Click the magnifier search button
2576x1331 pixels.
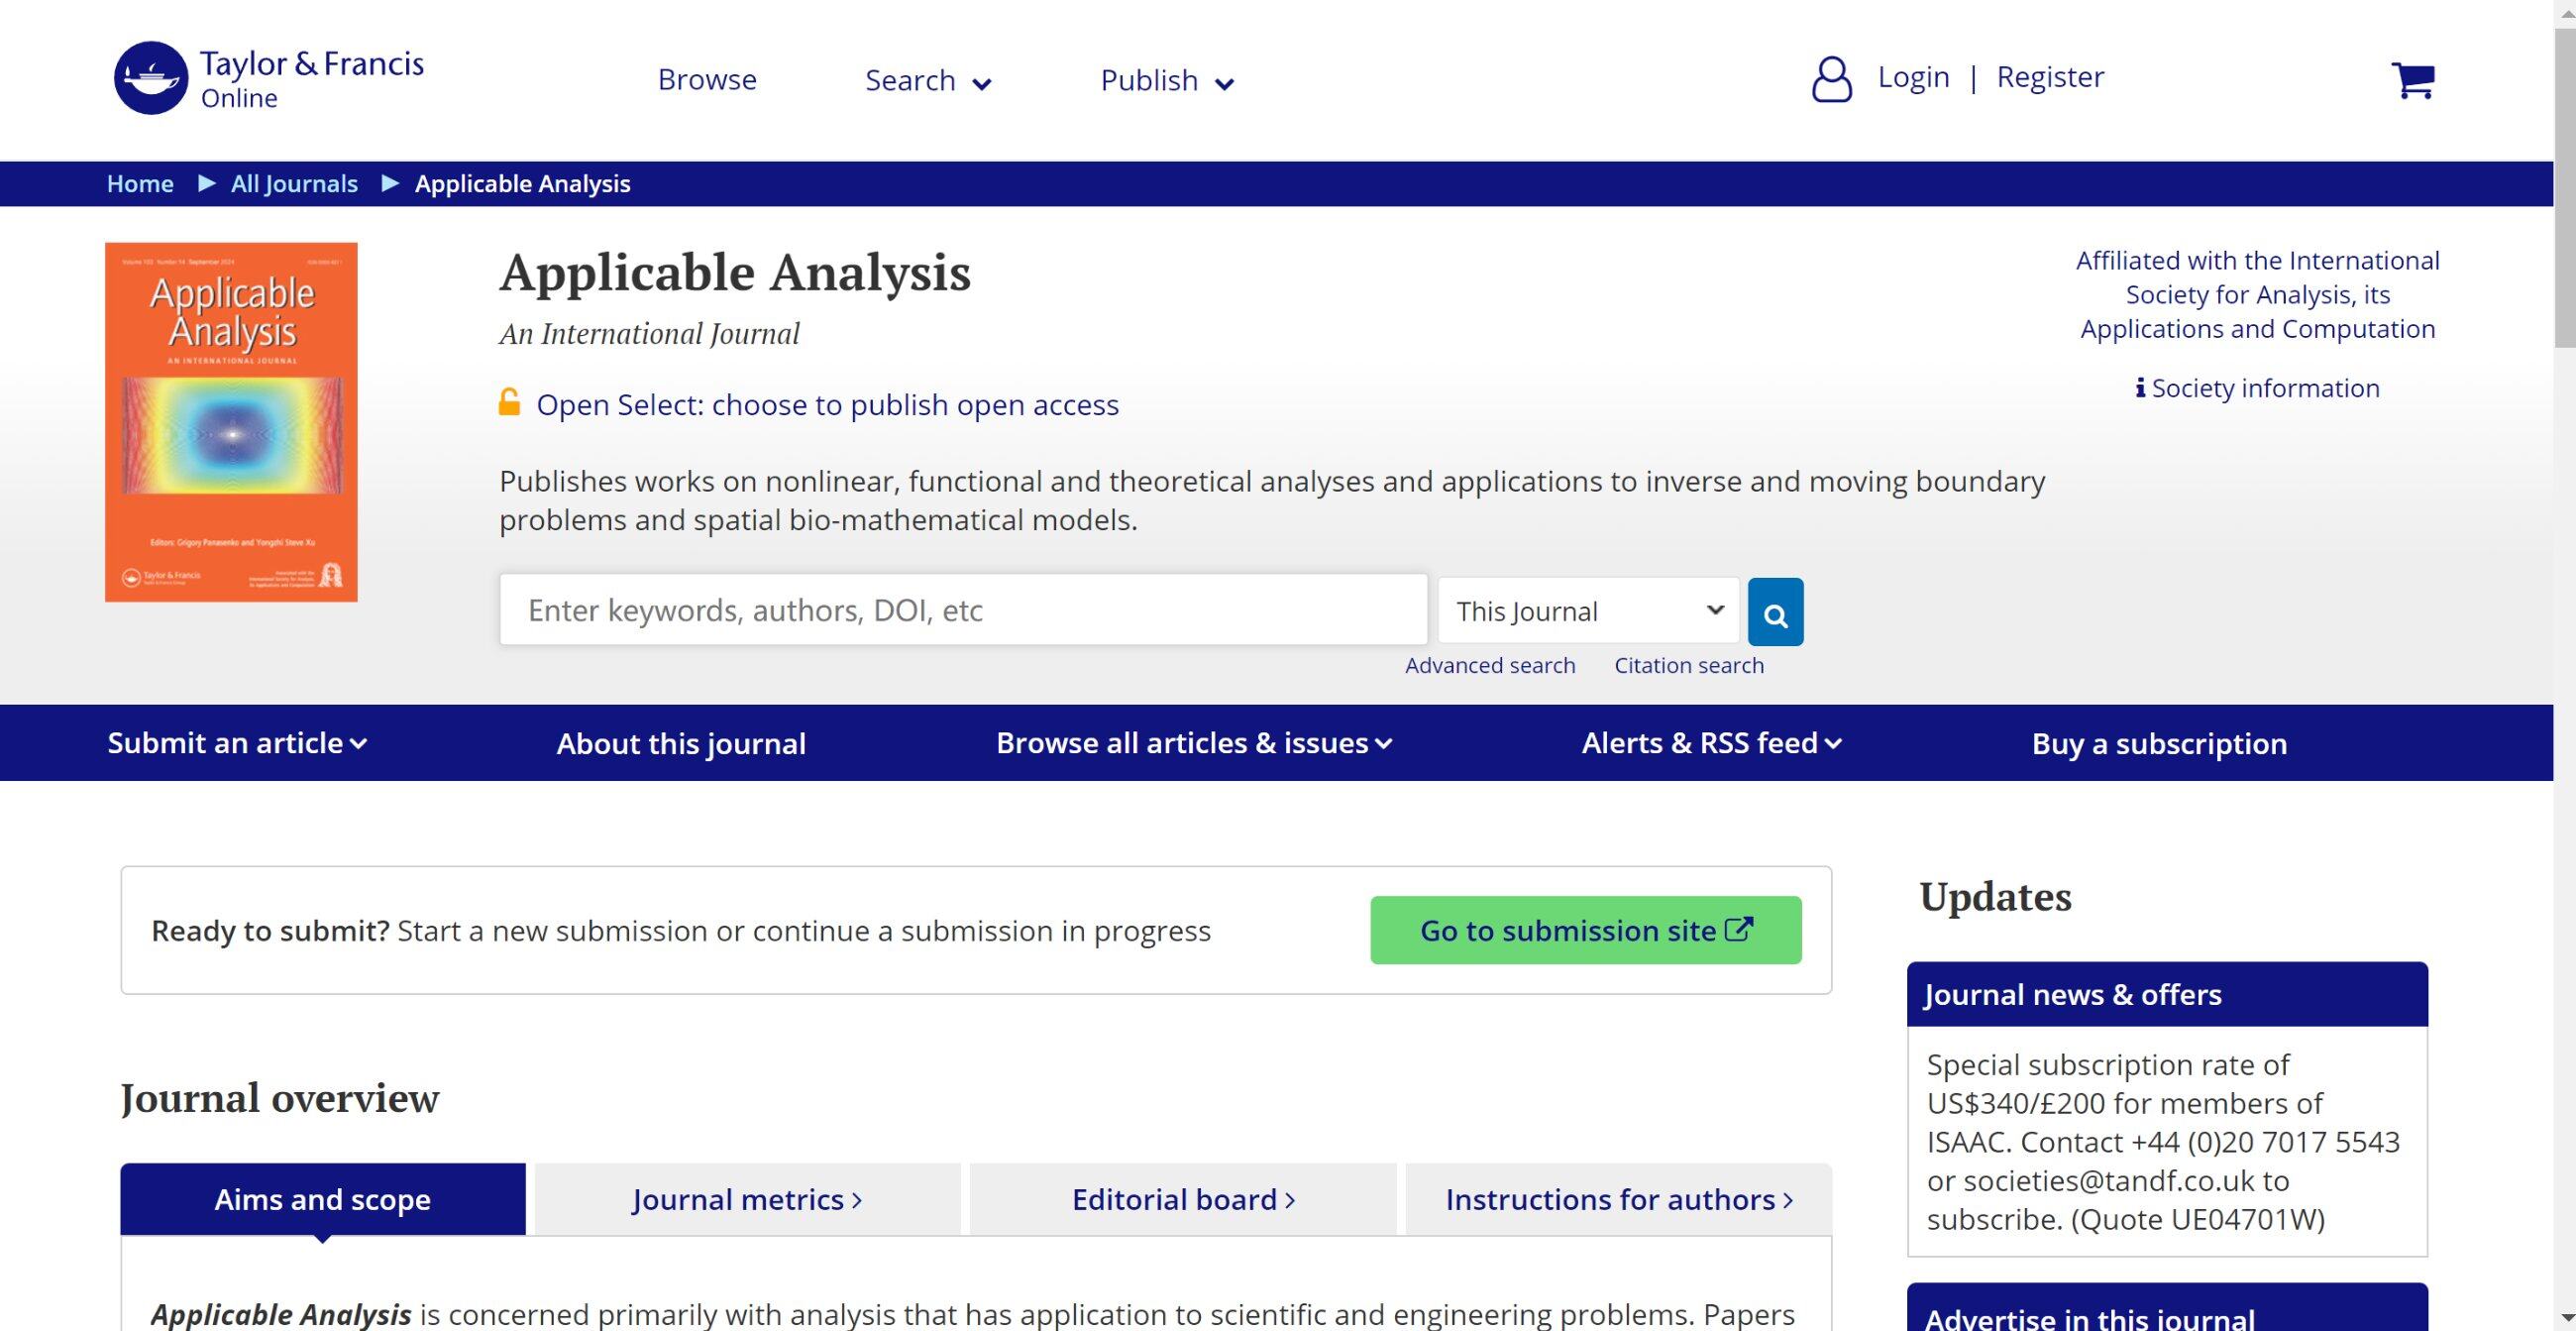coord(1775,612)
